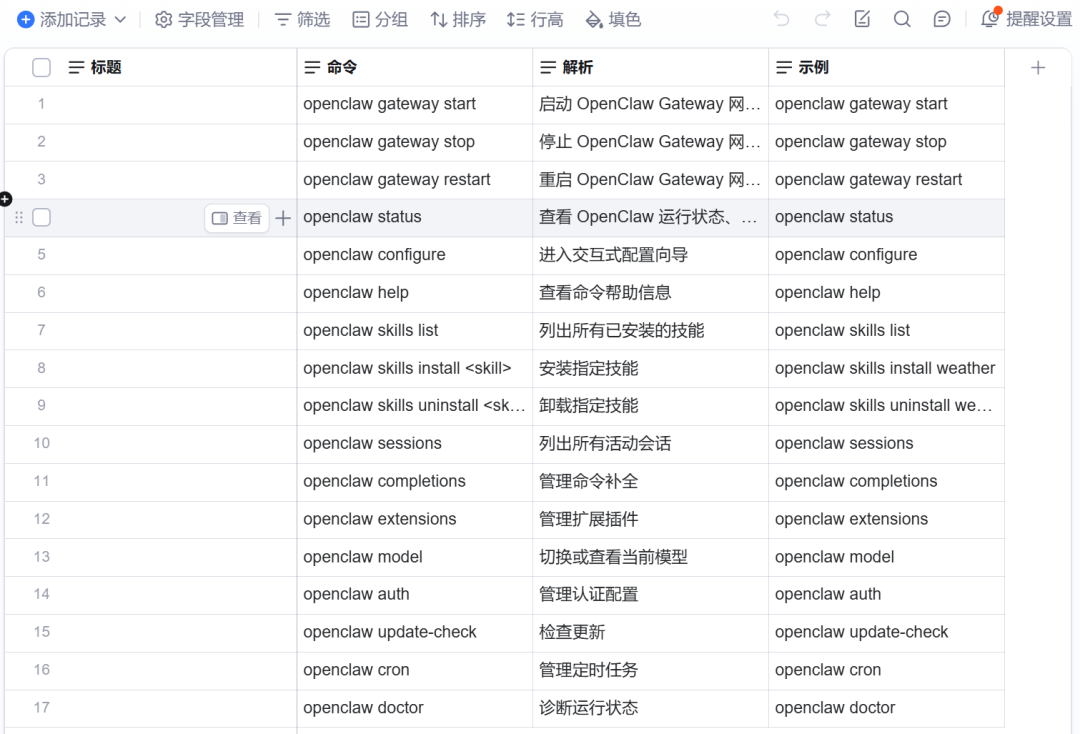Select command cell 'openclaw gateway stop'
This screenshot has width=1080, height=734.
[415, 143]
